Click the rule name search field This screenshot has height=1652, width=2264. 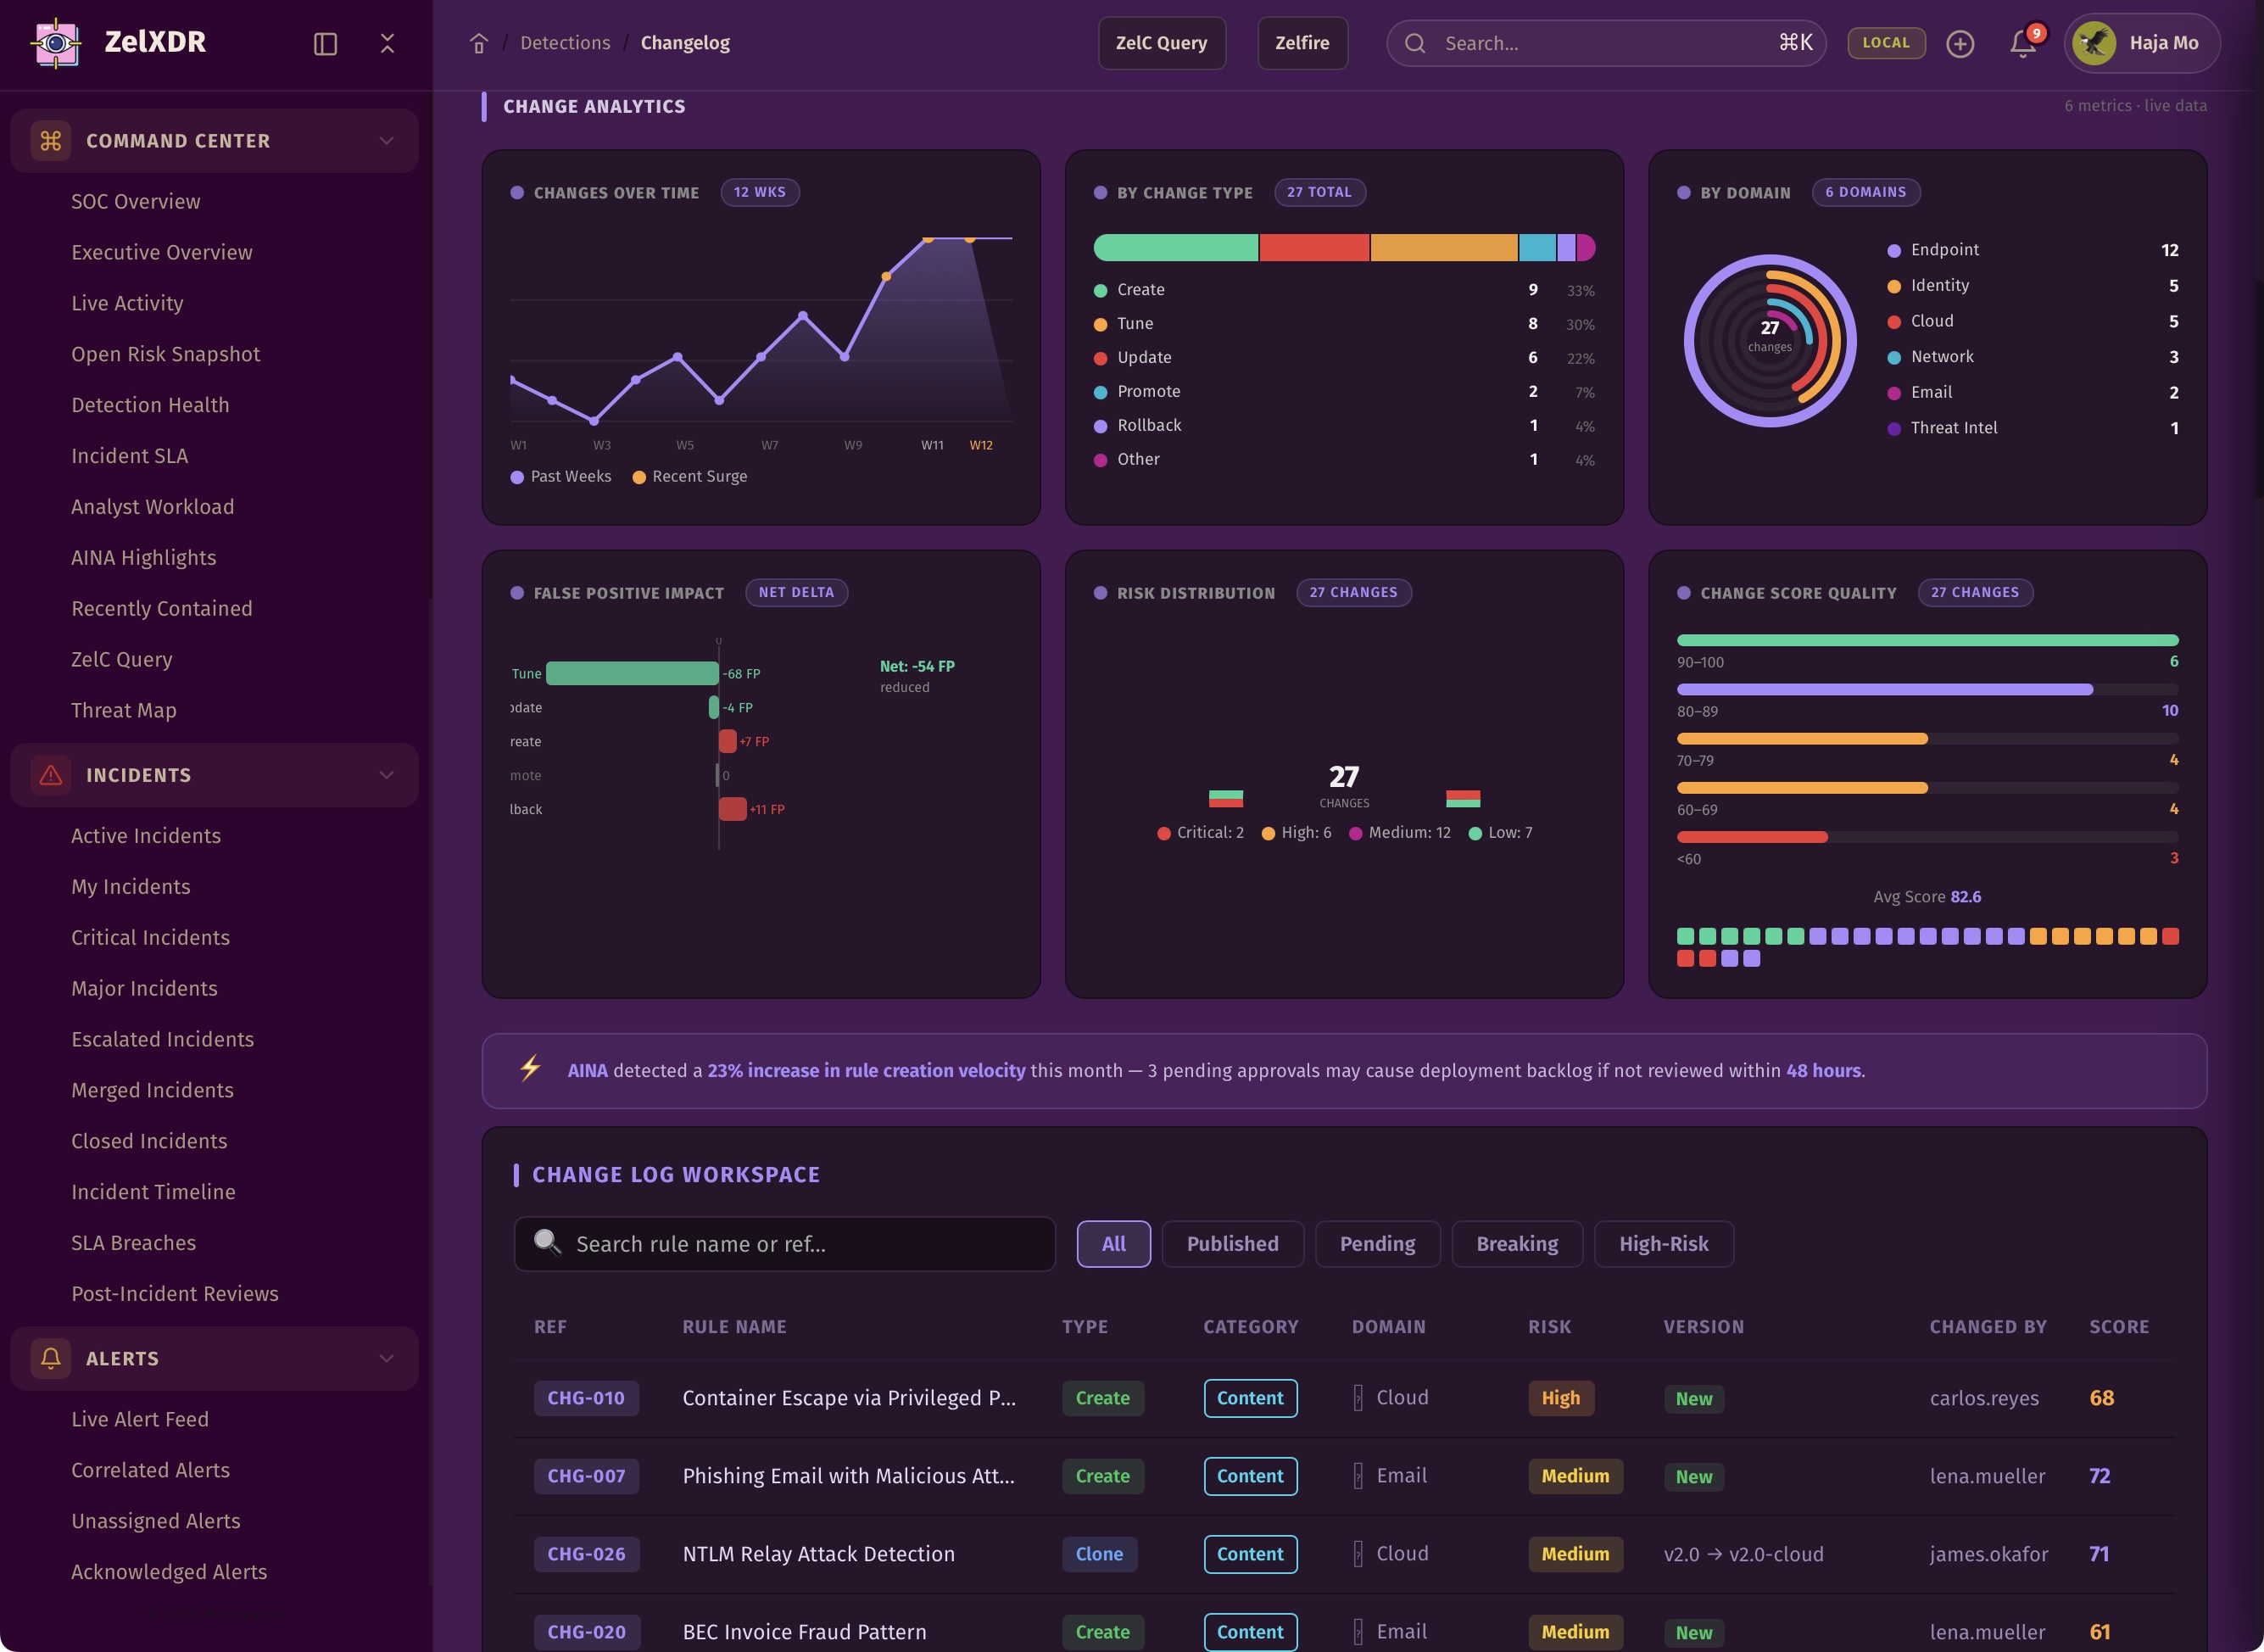785,1244
